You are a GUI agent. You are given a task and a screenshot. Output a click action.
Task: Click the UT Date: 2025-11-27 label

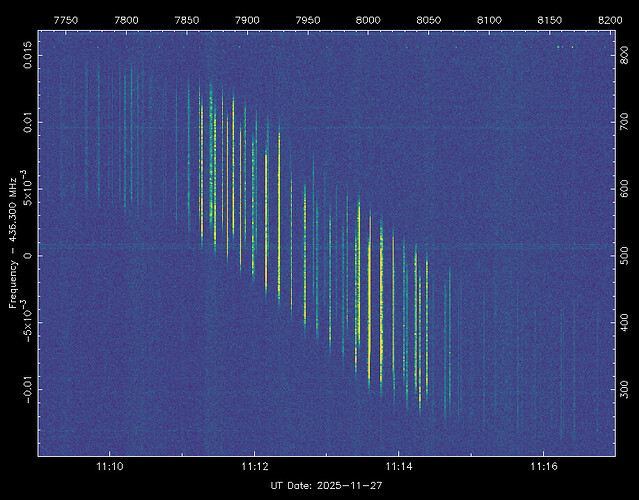pyautogui.click(x=327, y=485)
